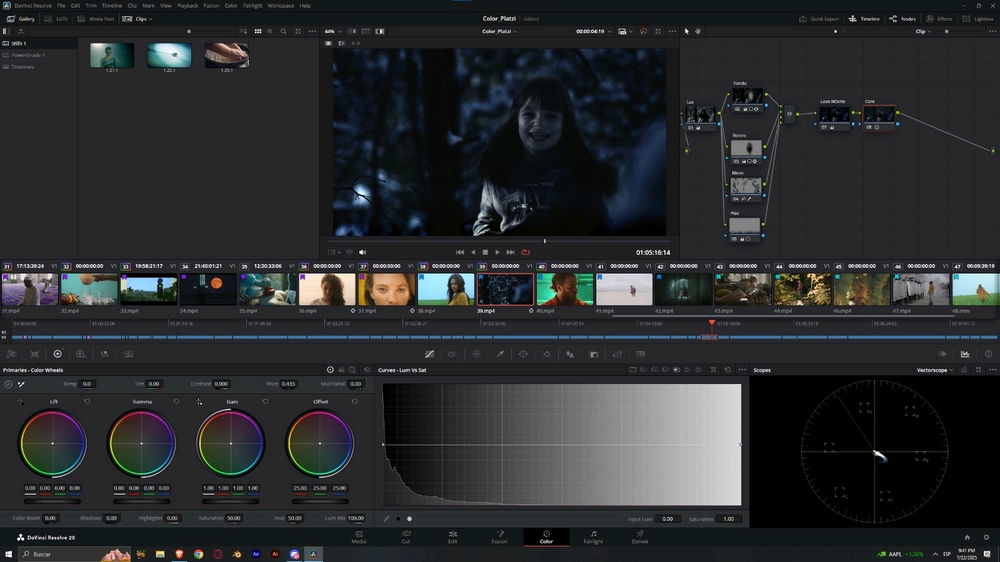The image size is (1000, 562).
Task: Open Gallery options three-dot menu
Action: [312, 31]
